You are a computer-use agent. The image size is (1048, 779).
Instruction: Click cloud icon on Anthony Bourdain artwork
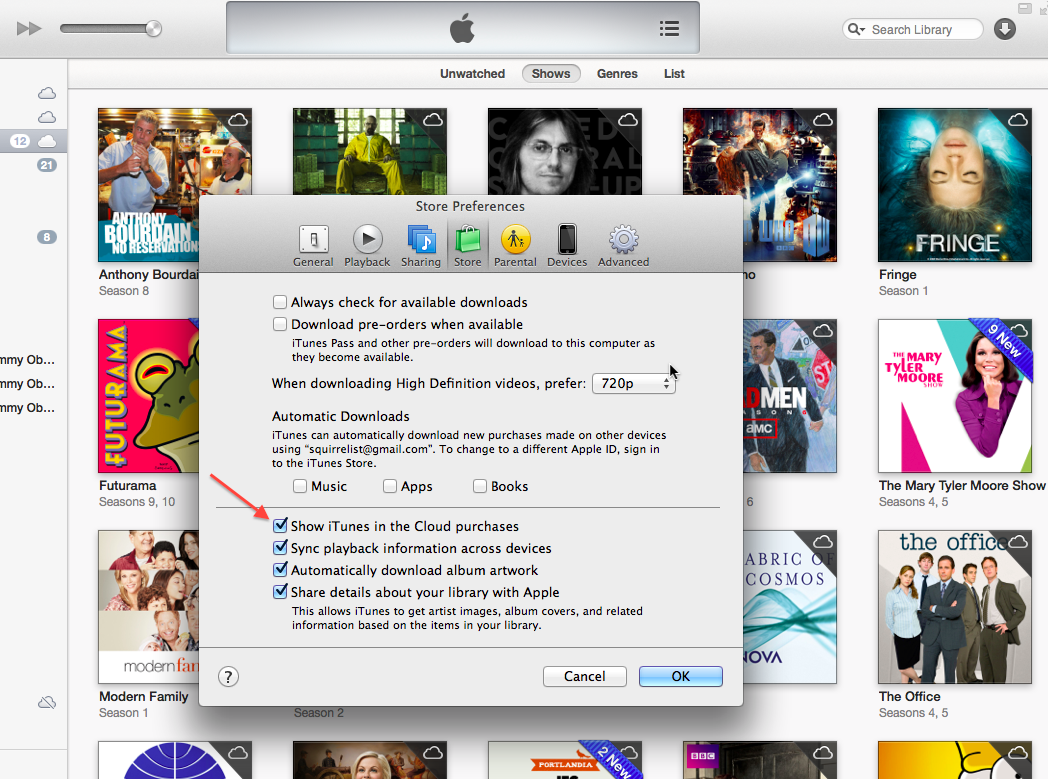pos(238,120)
